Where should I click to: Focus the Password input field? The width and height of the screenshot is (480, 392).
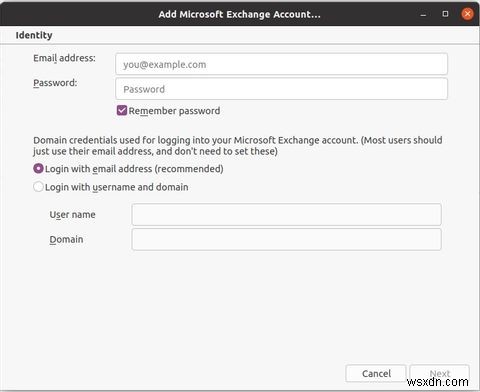(x=281, y=89)
